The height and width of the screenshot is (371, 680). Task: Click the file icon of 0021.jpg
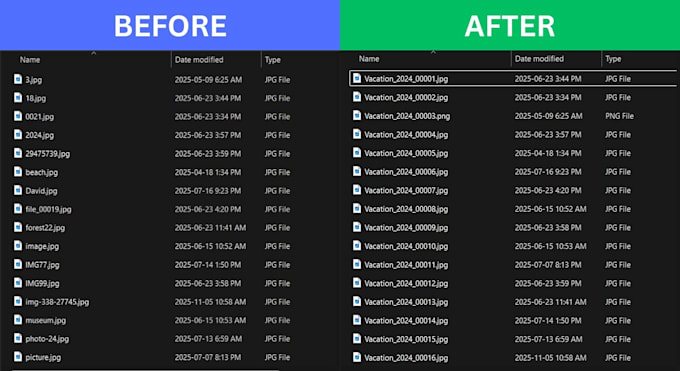point(18,116)
